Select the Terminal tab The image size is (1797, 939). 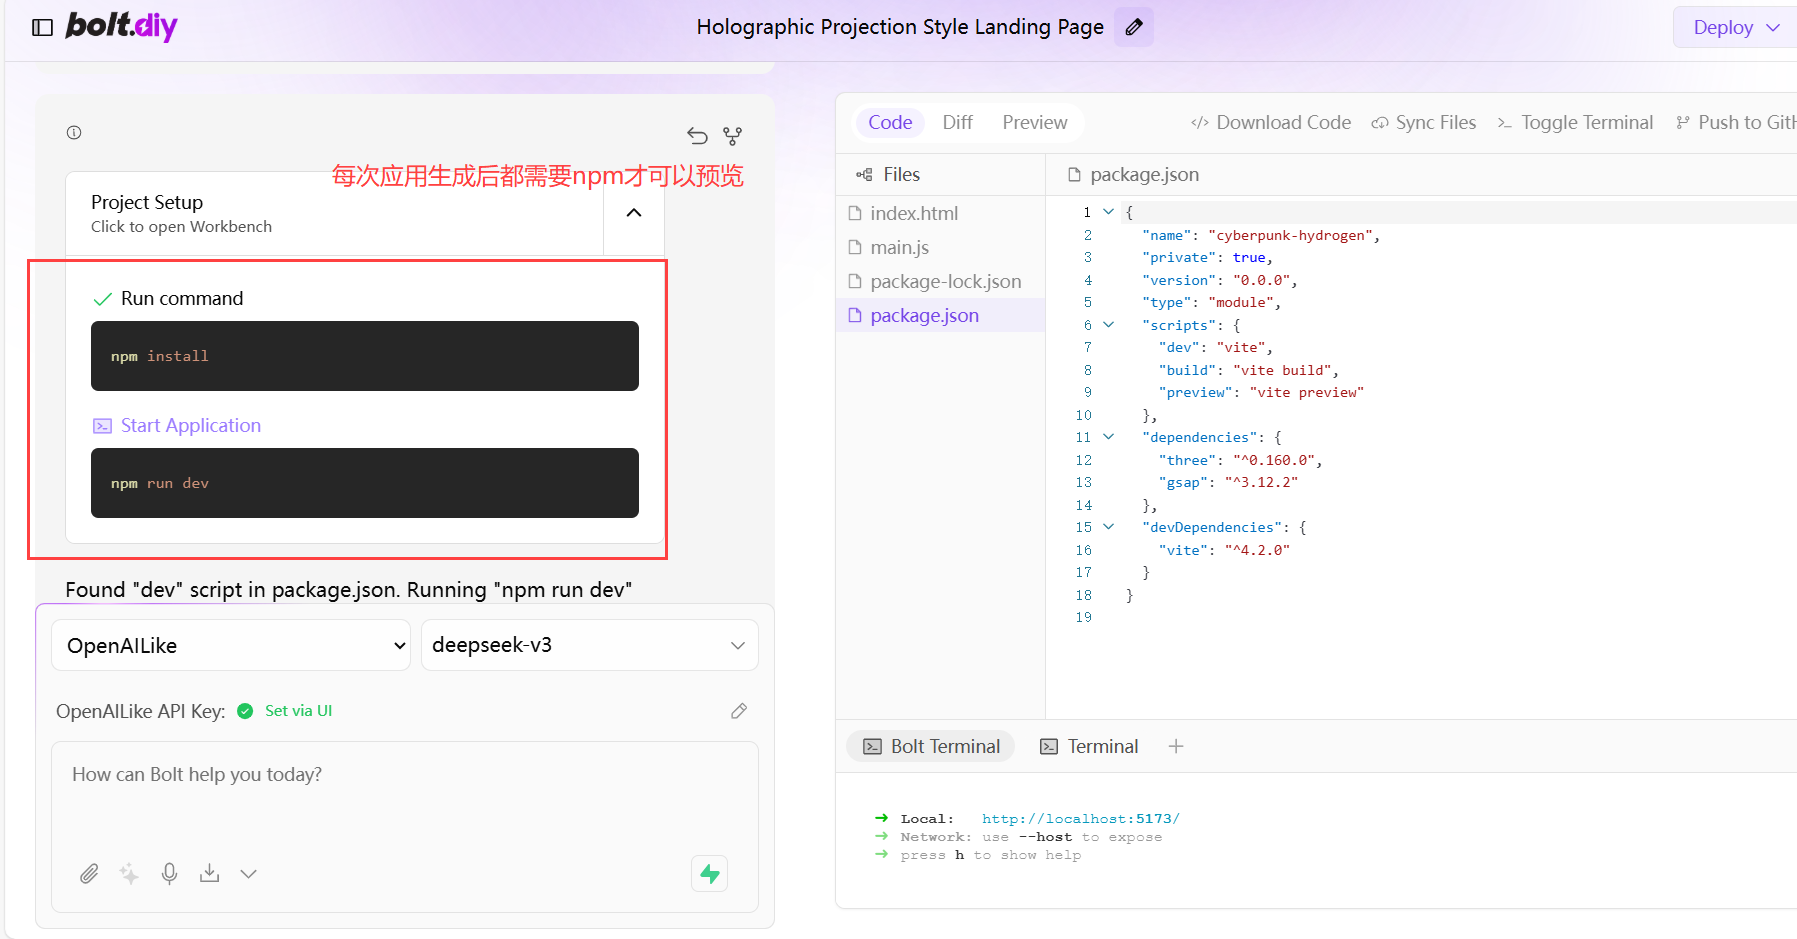(x=1089, y=746)
